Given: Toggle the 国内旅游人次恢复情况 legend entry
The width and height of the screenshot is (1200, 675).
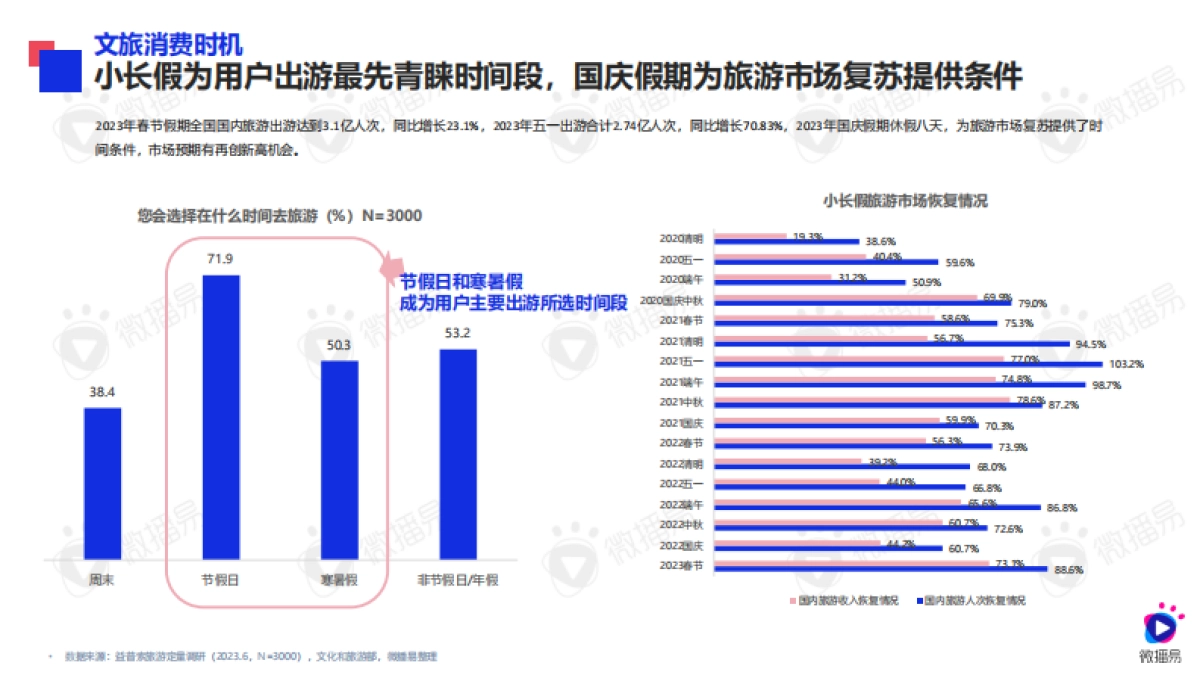Looking at the screenshot, I should point(977,598).
